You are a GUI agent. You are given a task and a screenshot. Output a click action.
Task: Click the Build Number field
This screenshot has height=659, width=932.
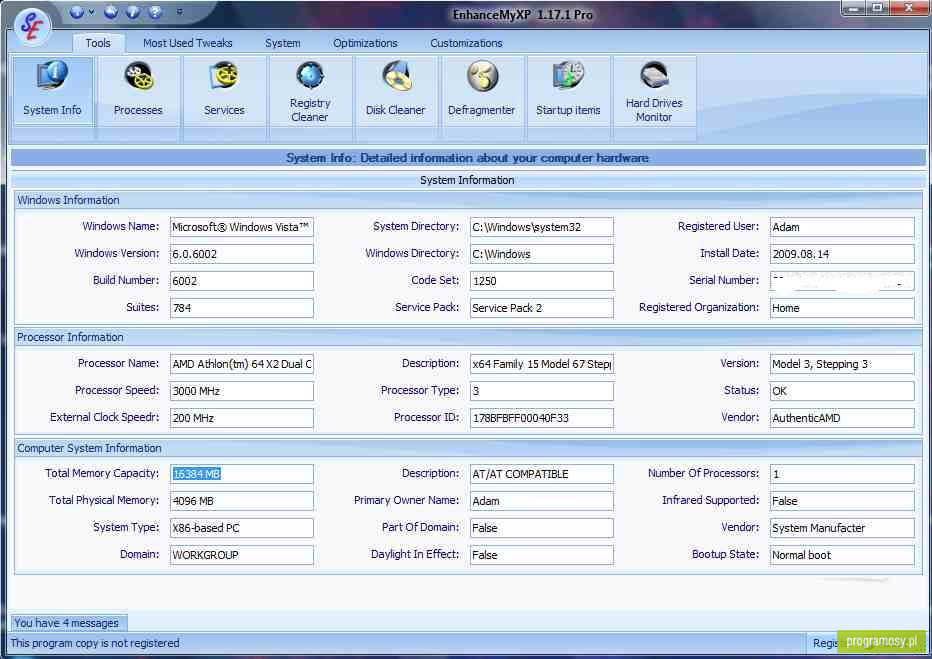241,280
